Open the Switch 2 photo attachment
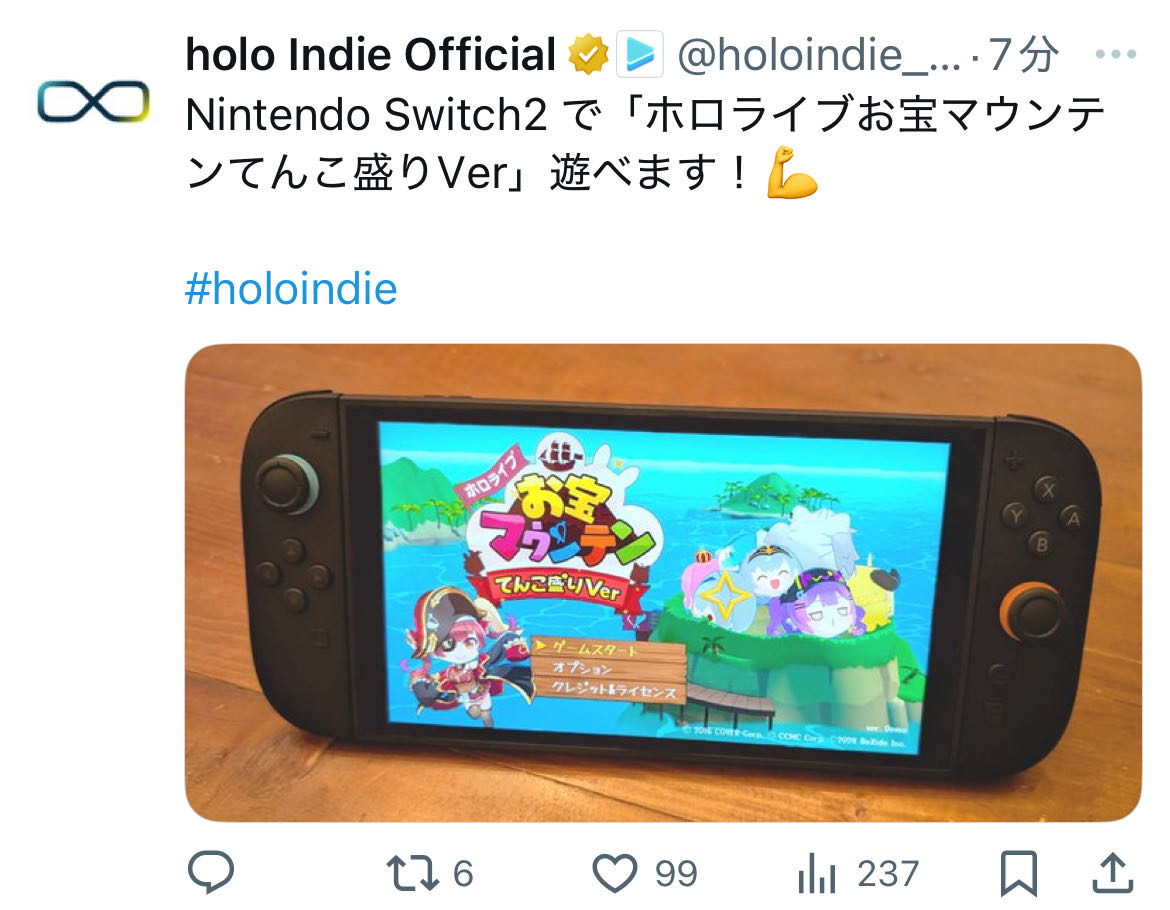 (x=663, y=583)
